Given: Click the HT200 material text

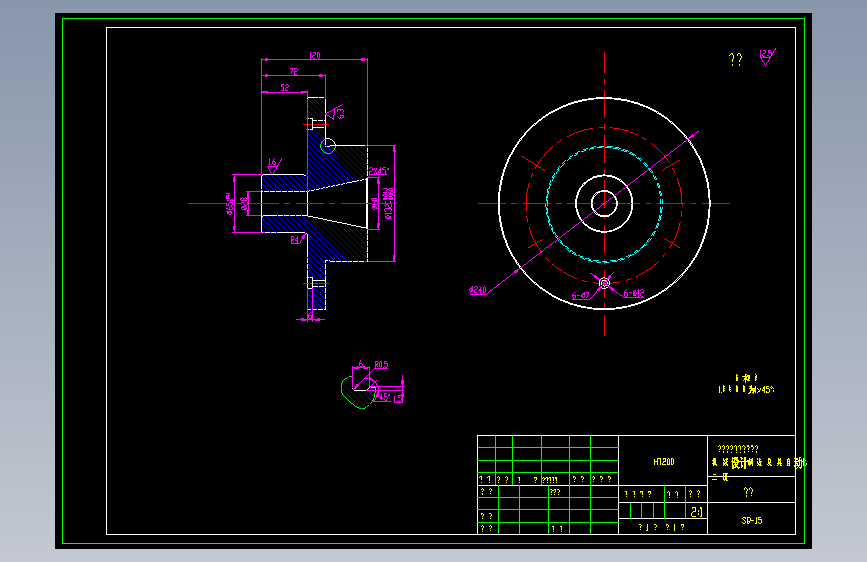Looking at the screenshot, I should click(x=664, y=462).
